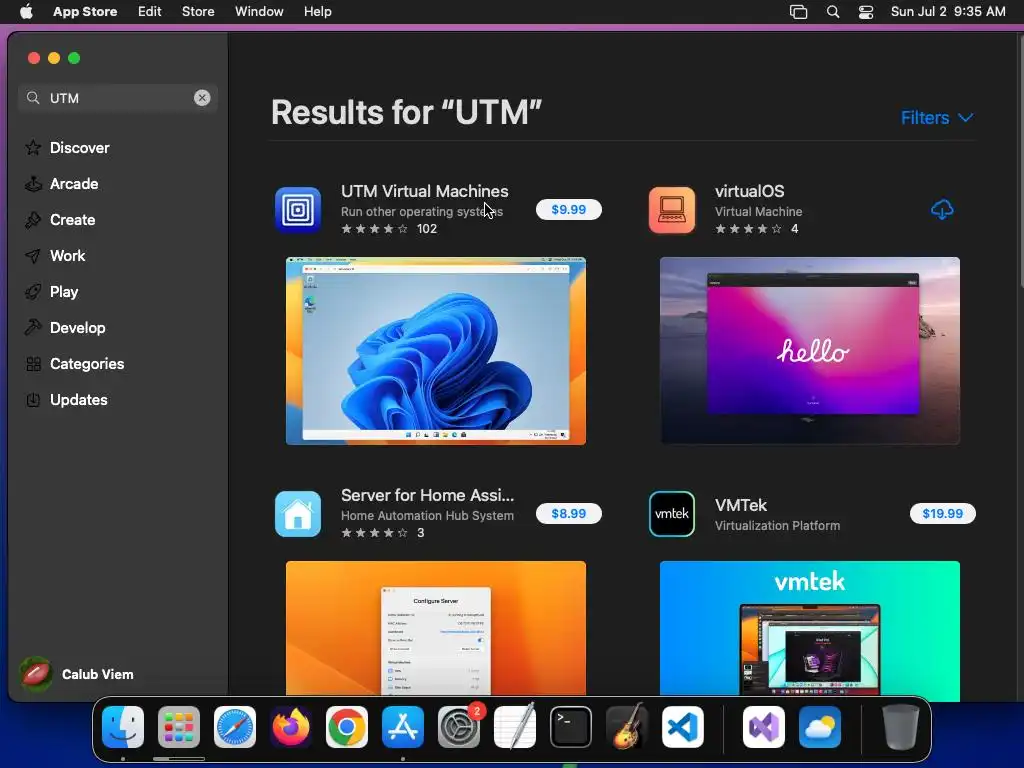This screenshot has height=768, width=1024.
Task: Launch Visual Studio from the Dock
Action: coord(764,727)
